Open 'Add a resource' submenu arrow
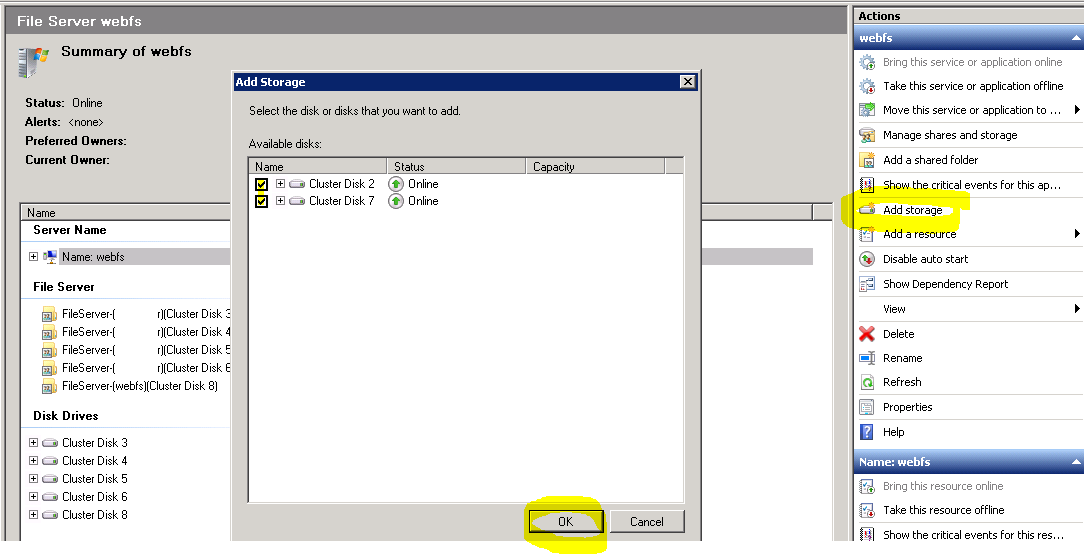This screenshot has width=1084, height=555. click(x=1077, y=234)
